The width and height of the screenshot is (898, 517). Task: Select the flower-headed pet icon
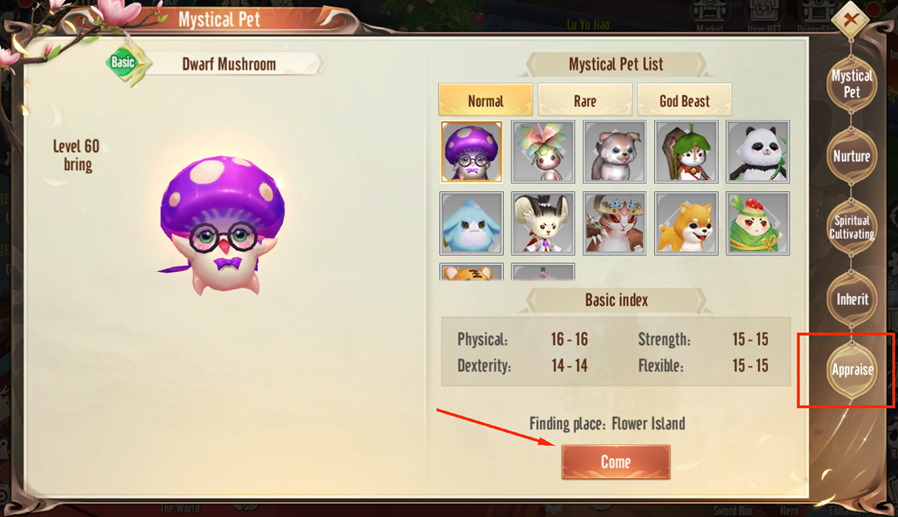click(x=543, y=152)
